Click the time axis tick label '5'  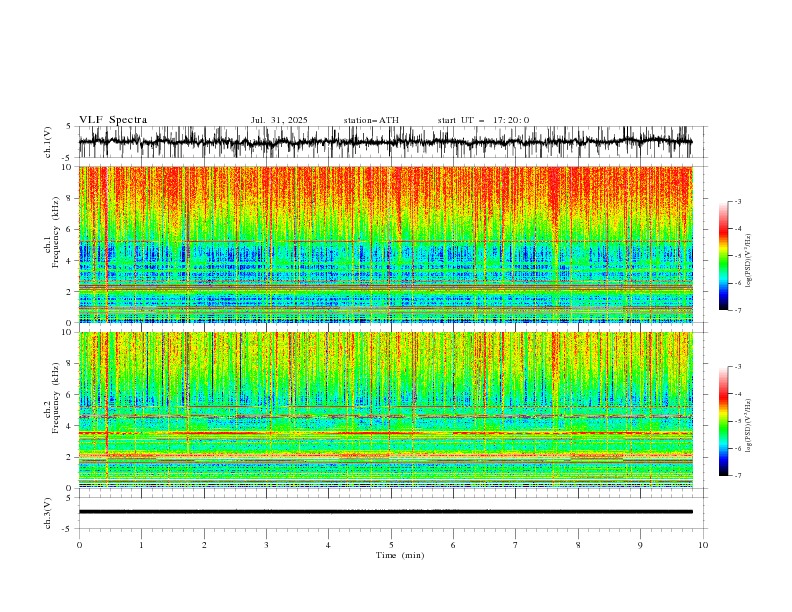pyautogui.click(x=391, y=545)
